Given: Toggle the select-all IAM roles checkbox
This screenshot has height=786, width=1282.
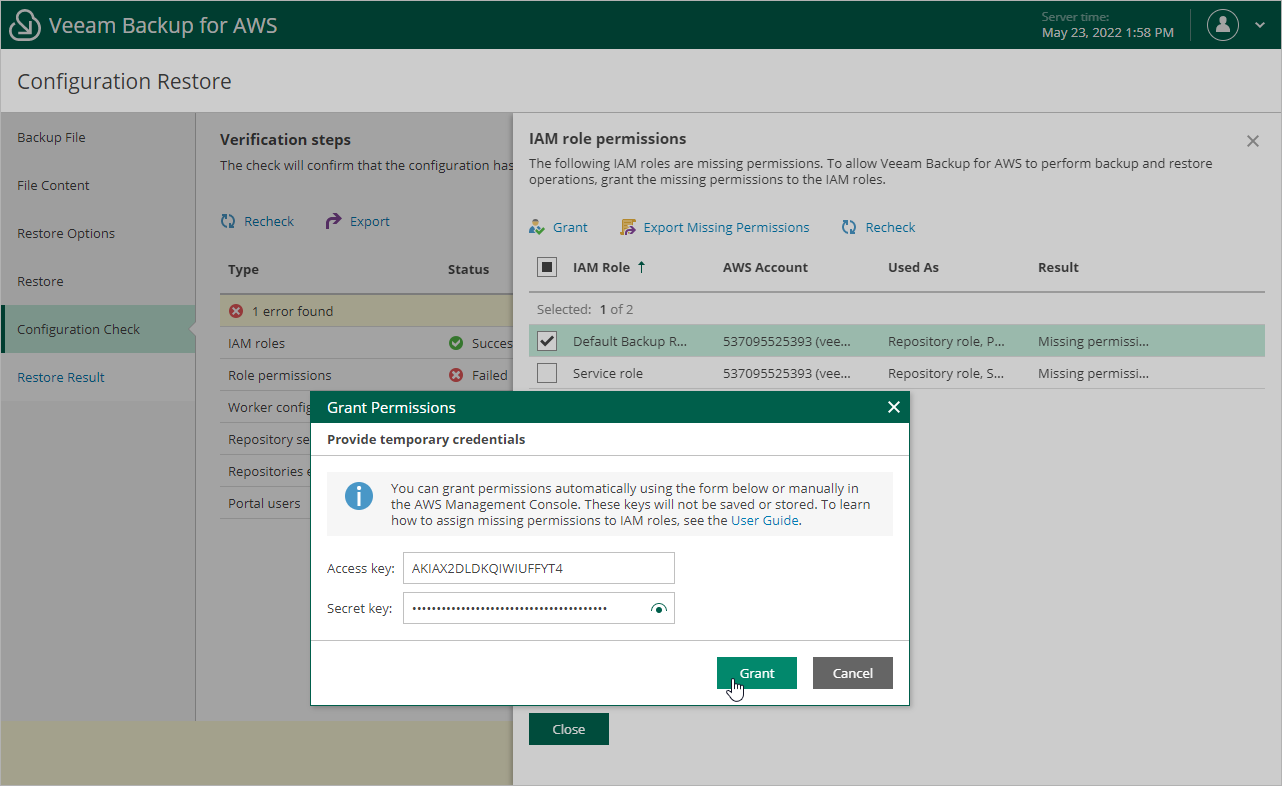Looking at the screenshot, I should pyautogui.click(x=545, y=267).
